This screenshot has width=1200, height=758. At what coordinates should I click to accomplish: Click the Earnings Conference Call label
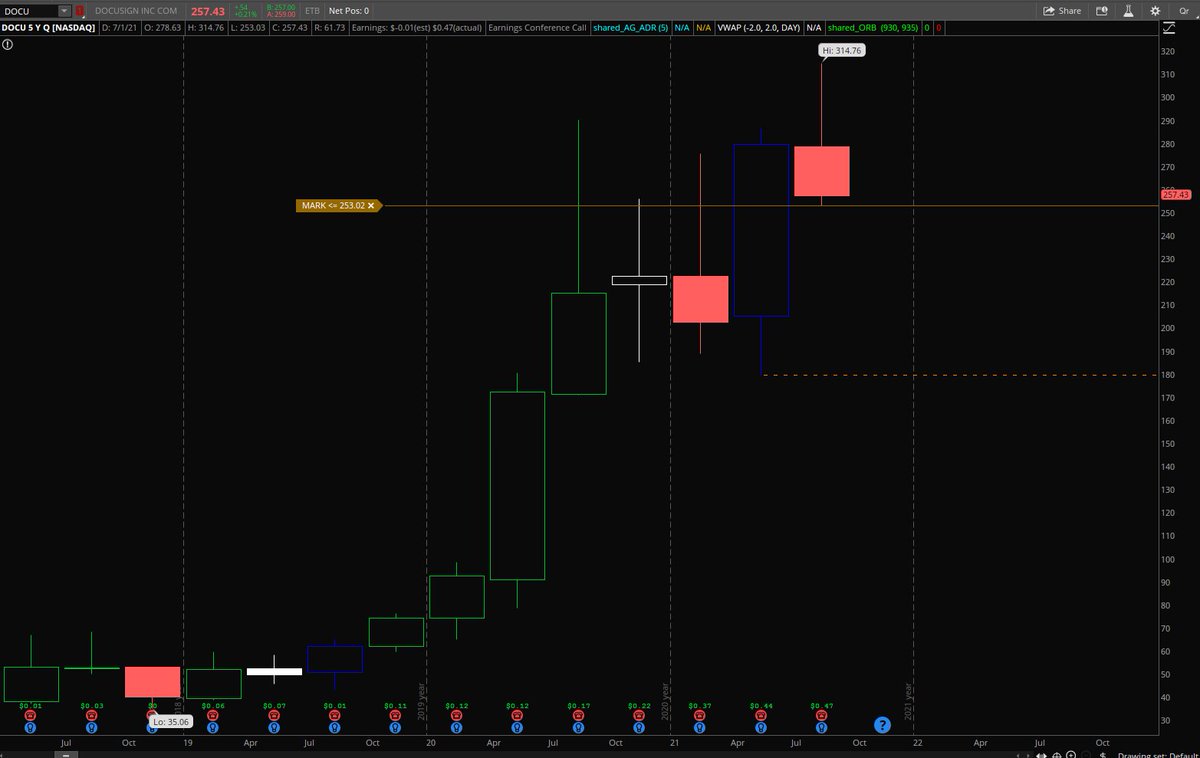(x=537, y=28)
